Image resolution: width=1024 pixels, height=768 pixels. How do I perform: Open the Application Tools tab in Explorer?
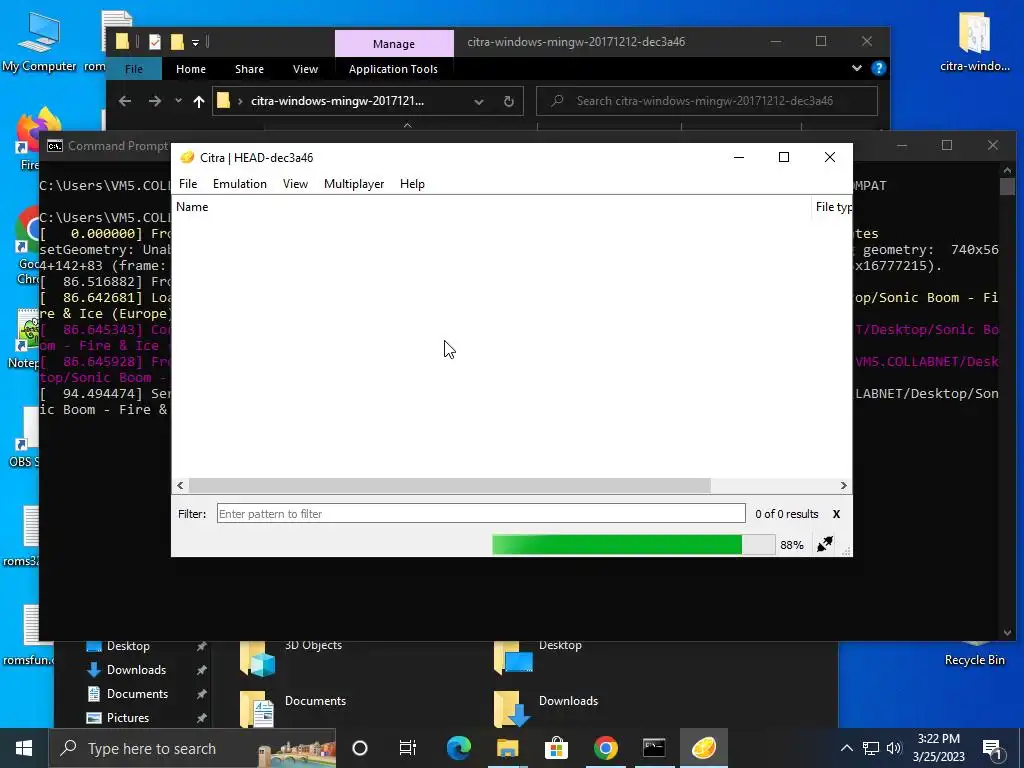(x=393, y=69)
